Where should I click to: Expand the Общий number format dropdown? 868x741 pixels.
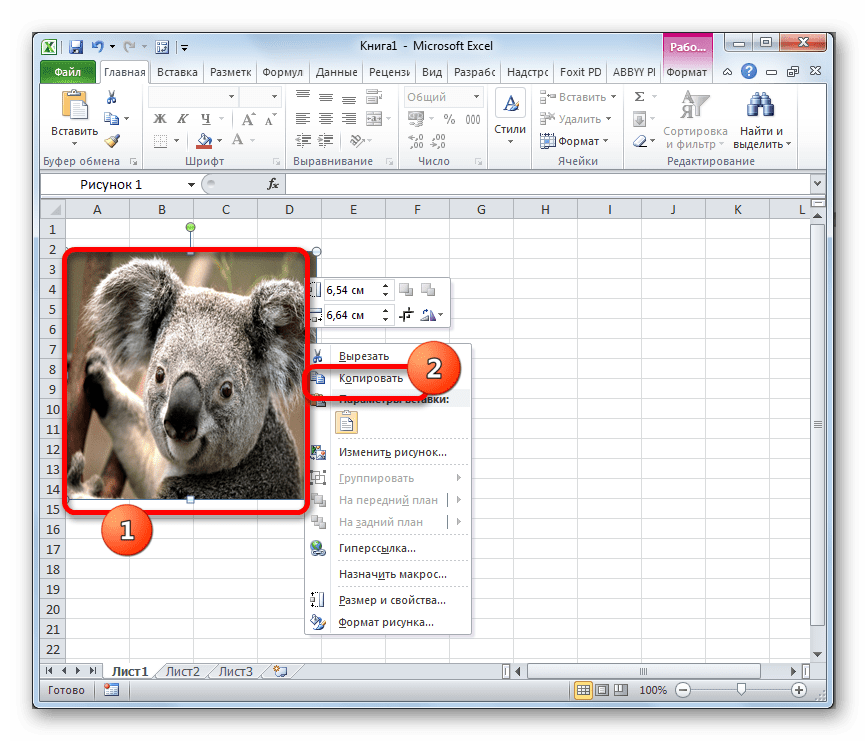(x=475, y=97)
